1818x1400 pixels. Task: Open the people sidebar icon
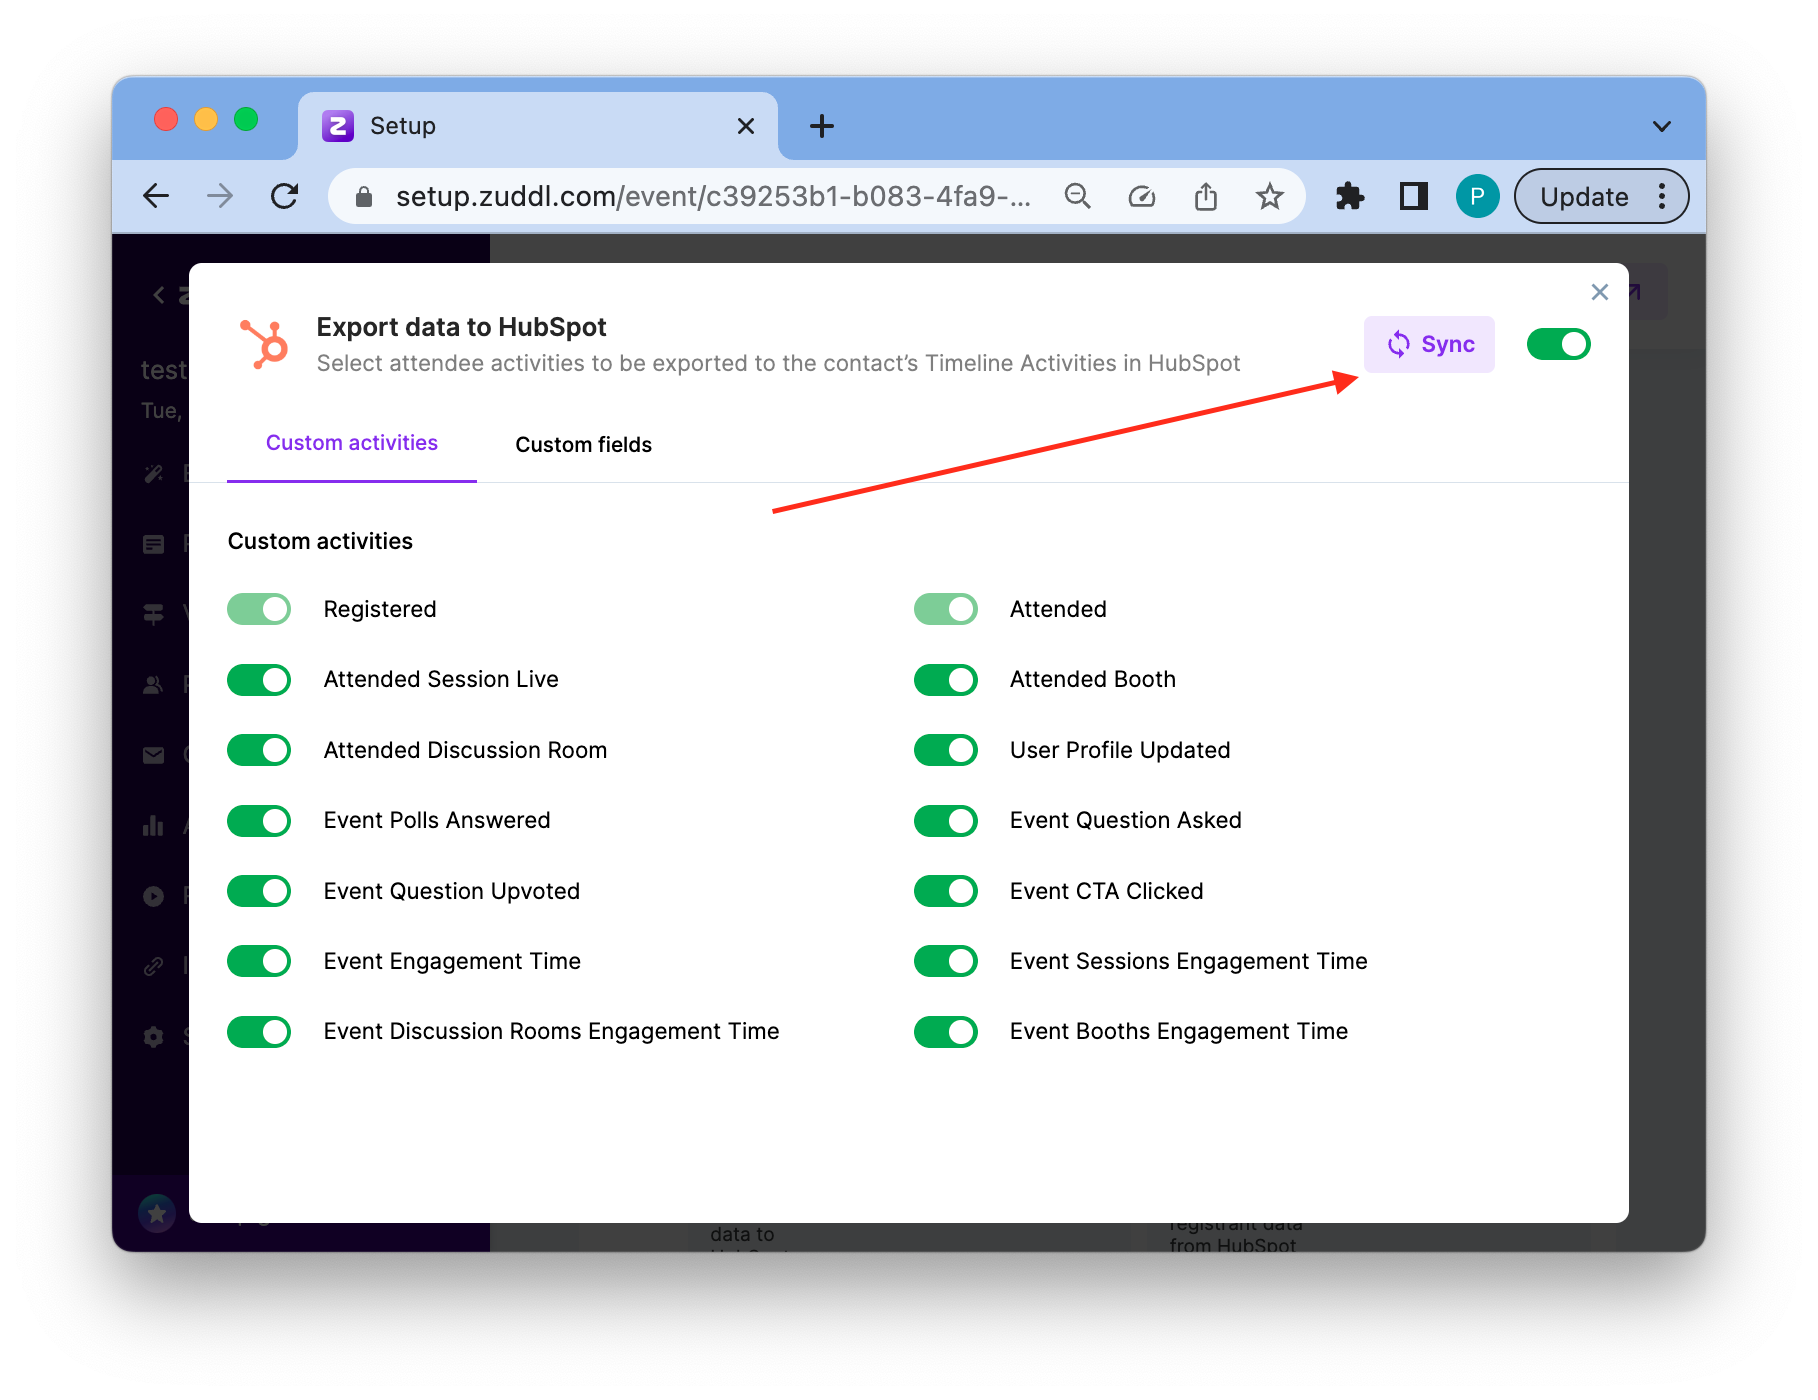(x=153, y=685)
